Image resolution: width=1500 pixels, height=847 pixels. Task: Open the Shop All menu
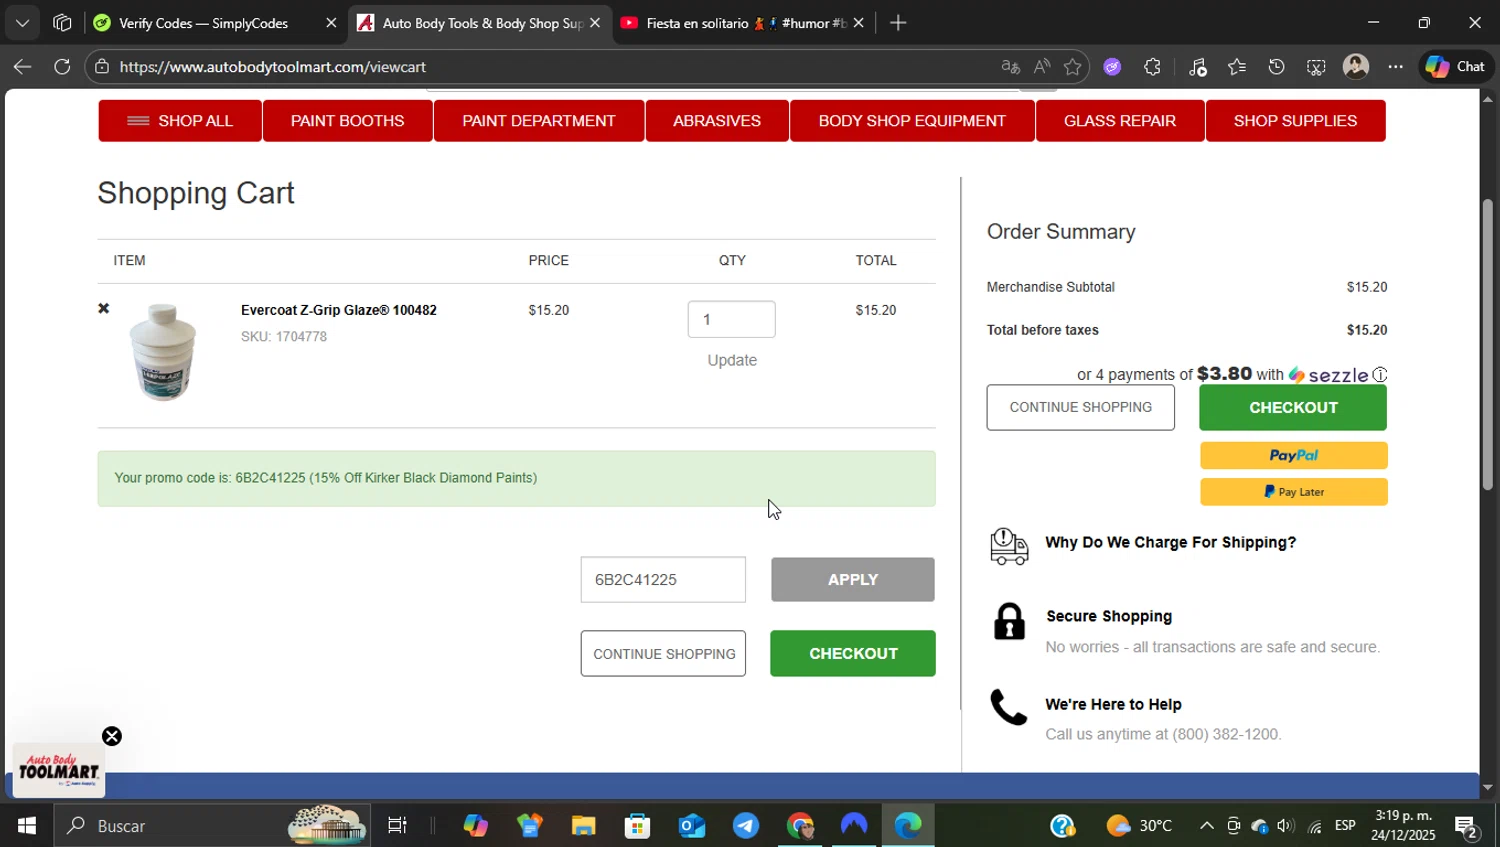pos(180,121)
